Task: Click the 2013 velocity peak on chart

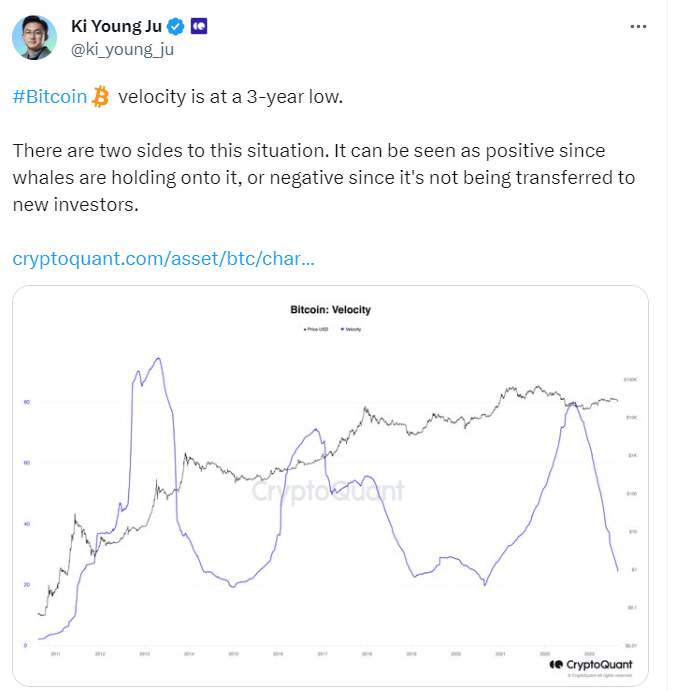Action: pyautogui.click(x=158, y=358)
